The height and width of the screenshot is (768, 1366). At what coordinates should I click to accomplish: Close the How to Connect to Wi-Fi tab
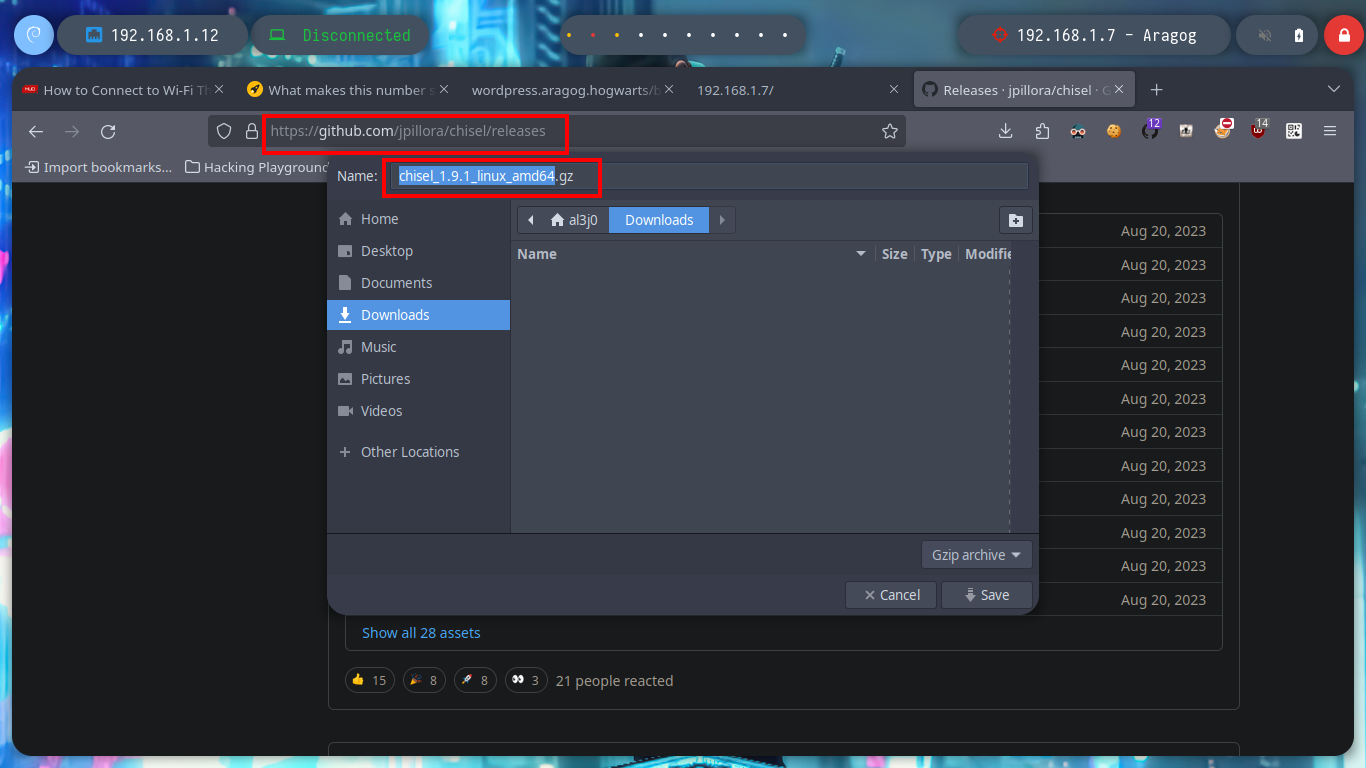point(220,90)
